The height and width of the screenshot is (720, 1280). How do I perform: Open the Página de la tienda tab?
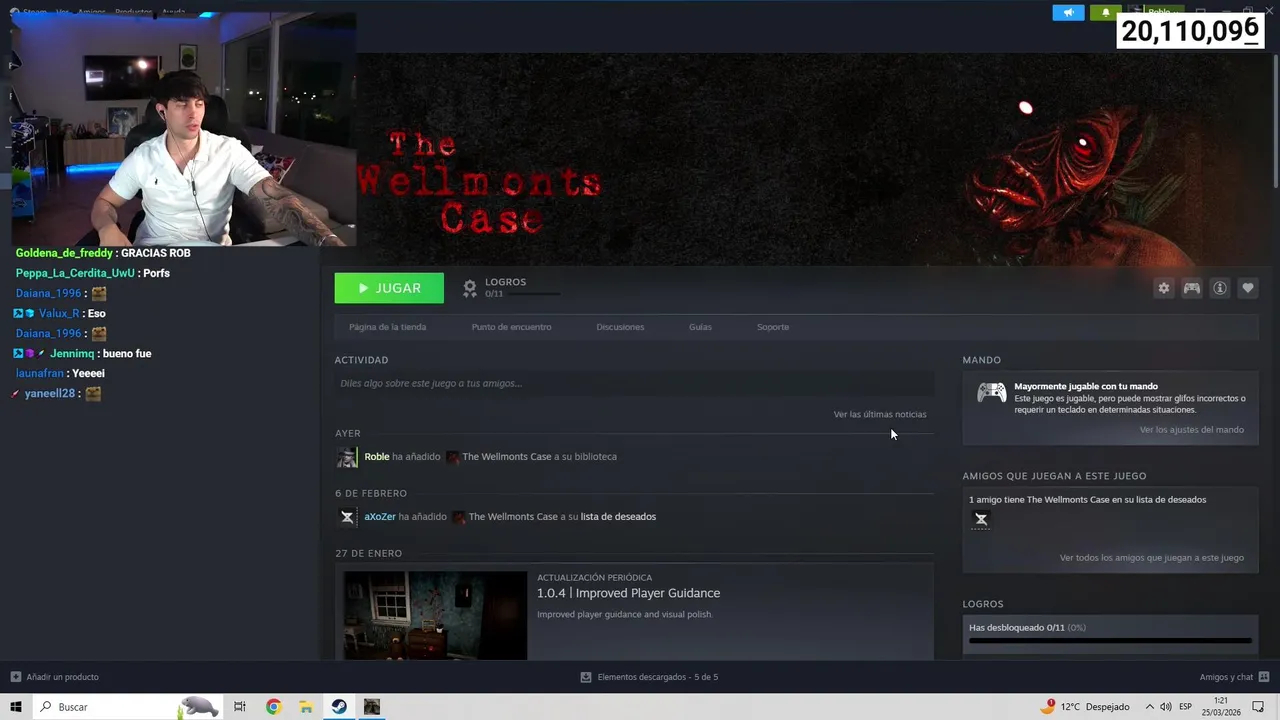click(x=387, y=327)
